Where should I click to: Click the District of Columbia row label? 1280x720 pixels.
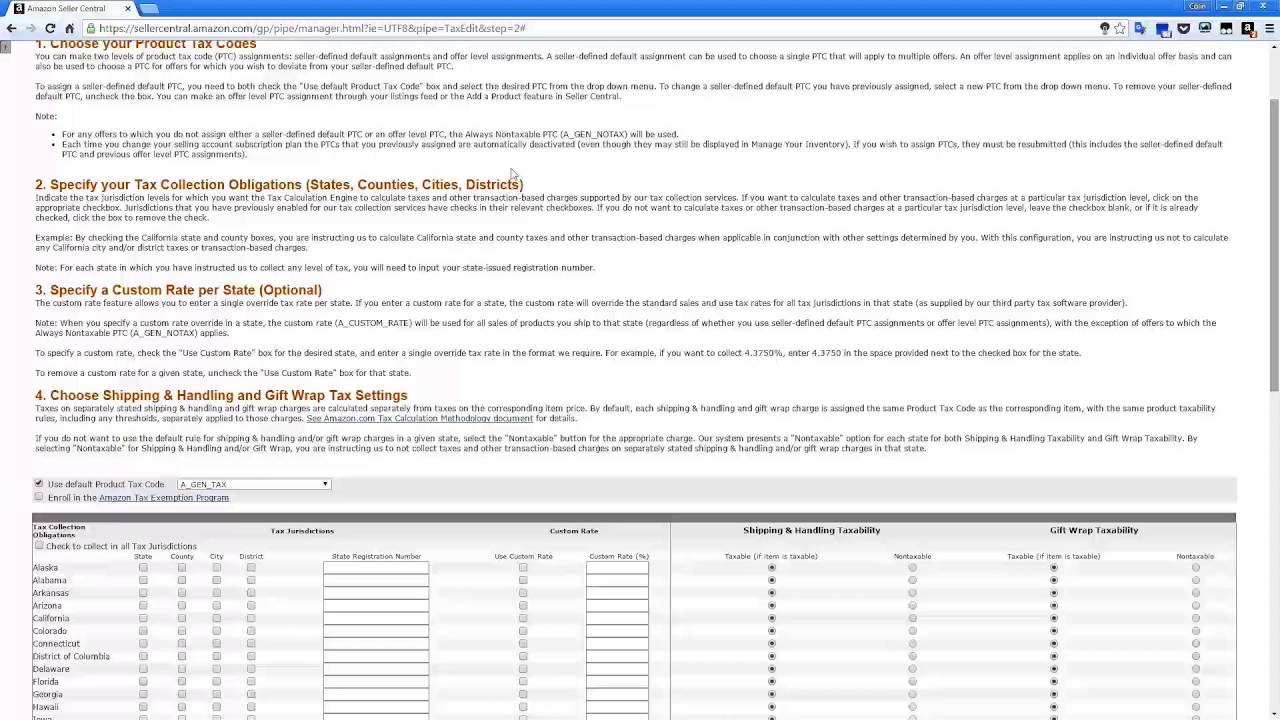pos(71,656)
